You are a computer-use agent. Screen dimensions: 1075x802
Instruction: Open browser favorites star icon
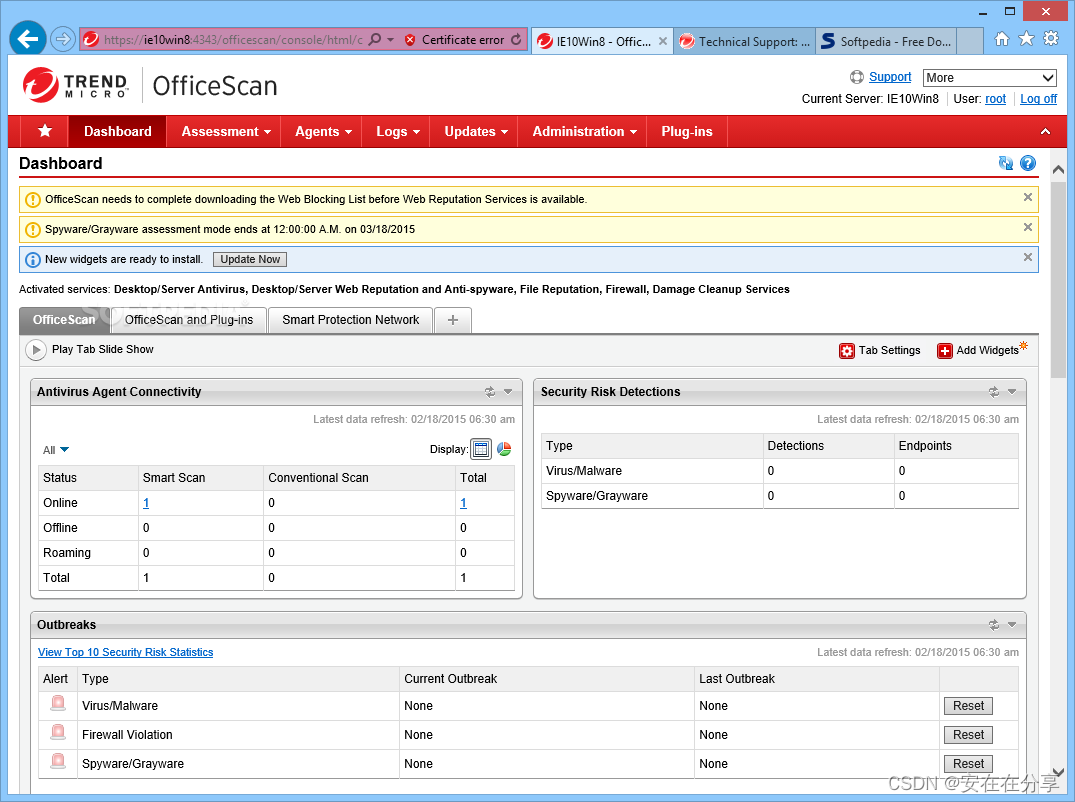pyautogui.click(x=1026, y=39)
